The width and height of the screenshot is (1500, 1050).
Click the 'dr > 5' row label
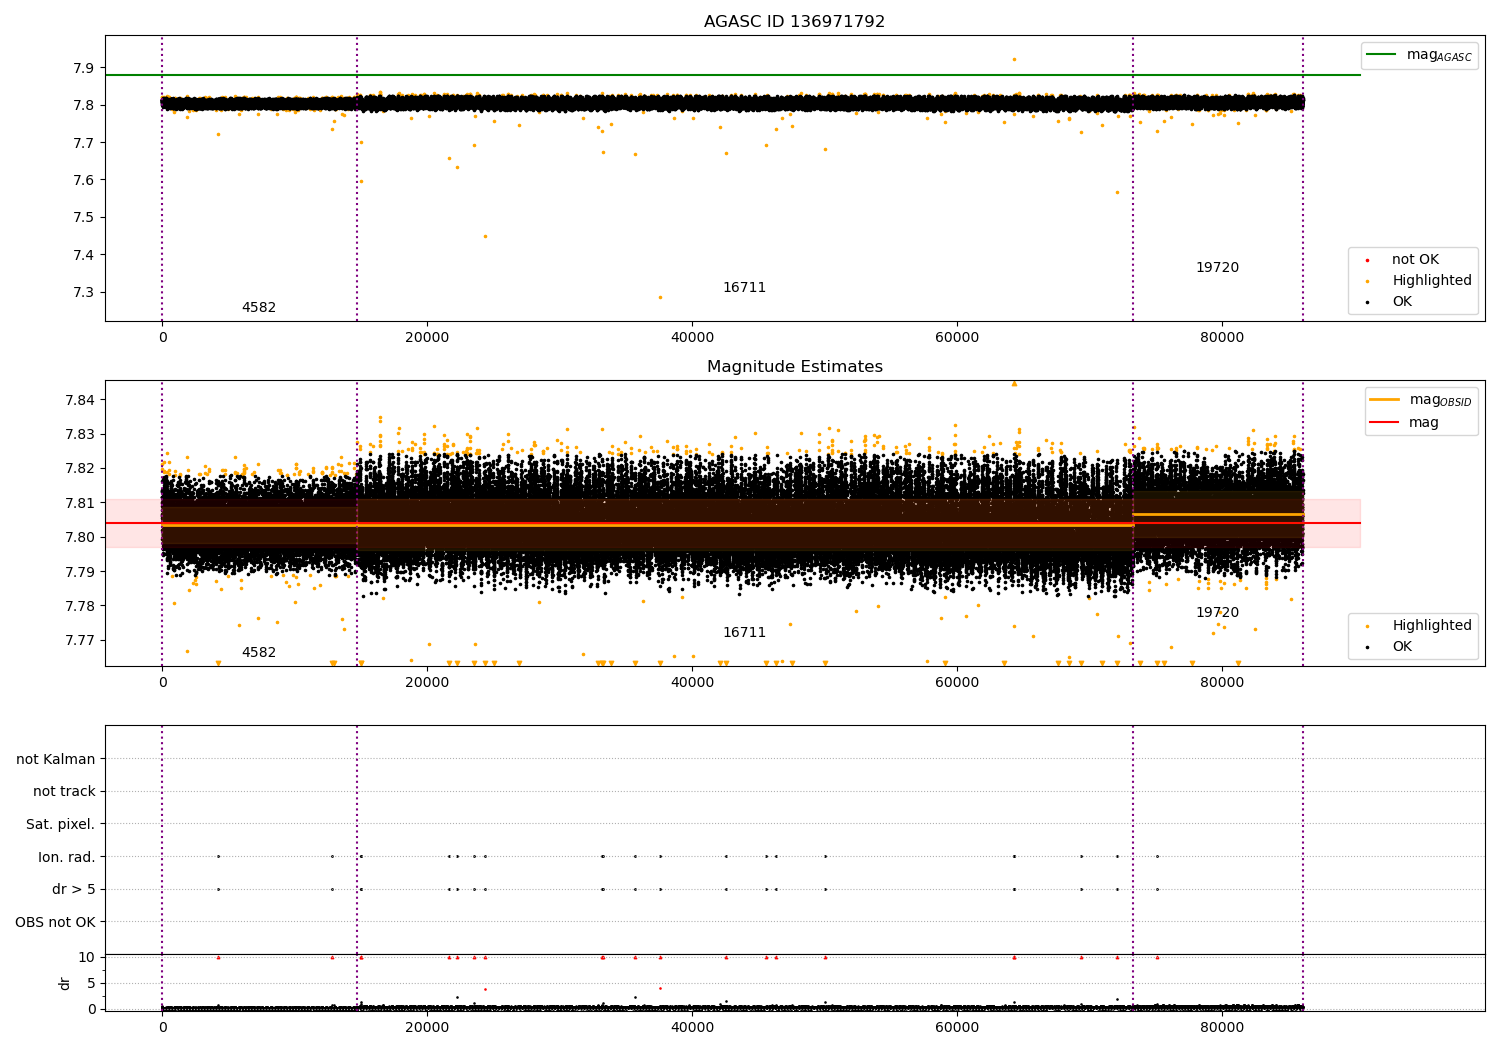tap(74, 890)
